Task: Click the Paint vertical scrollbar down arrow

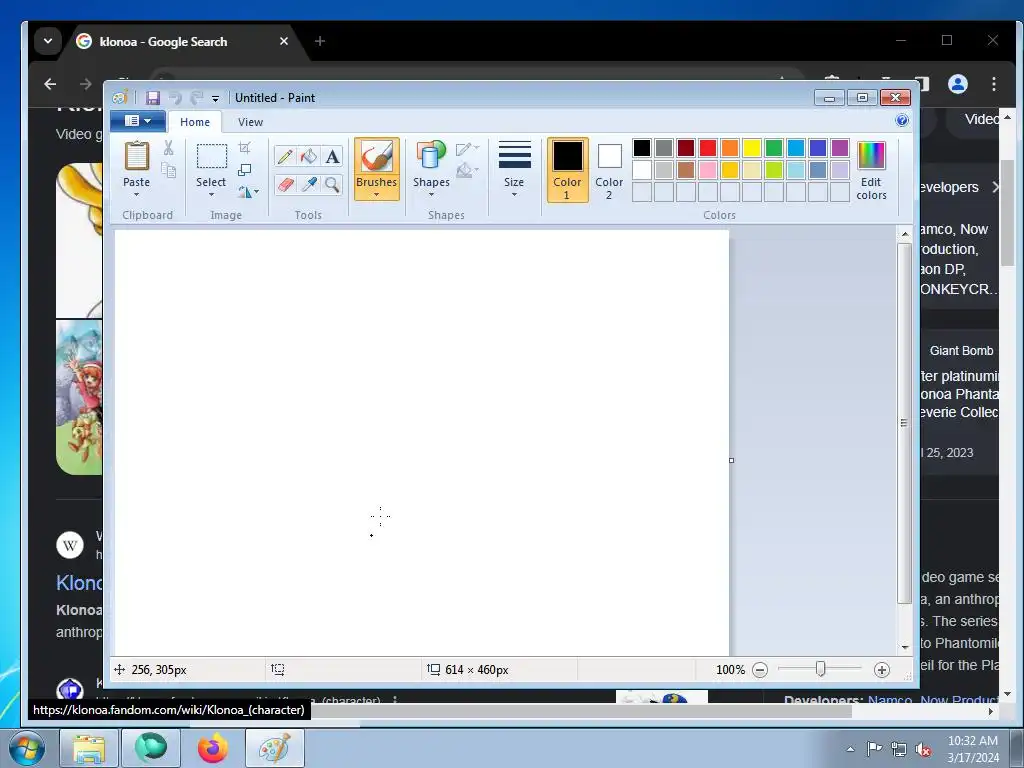Action: (905, 648)
